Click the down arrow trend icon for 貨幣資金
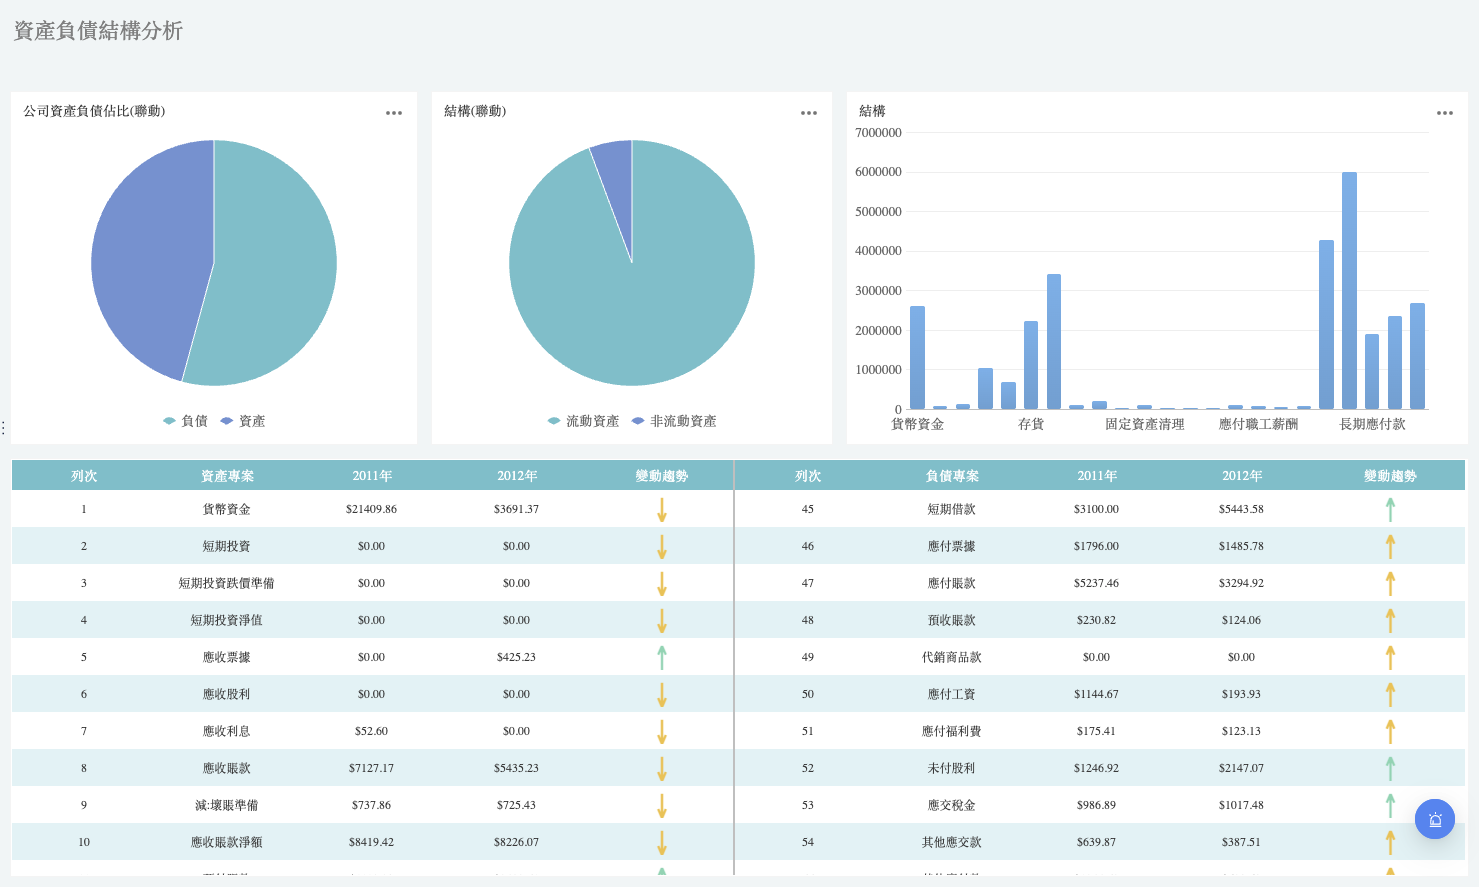1479x887 pixels. pos(662,510)
